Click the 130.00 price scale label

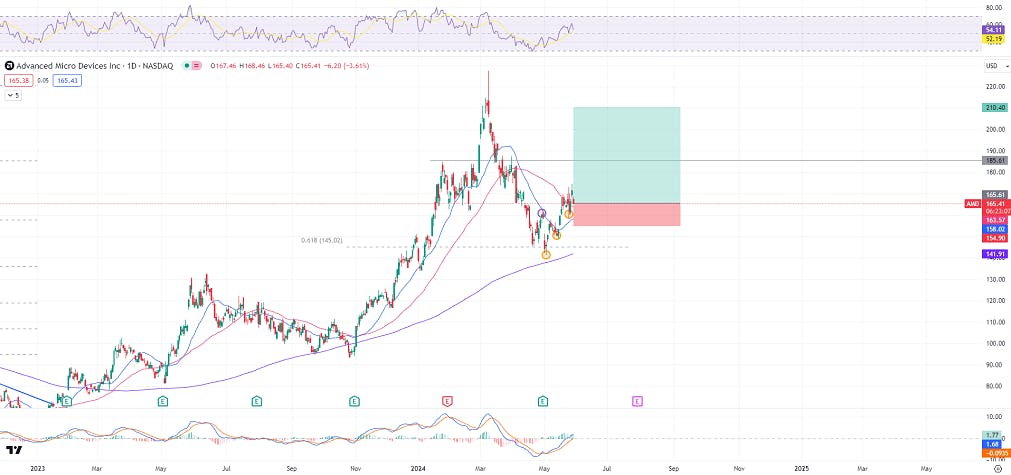point(994,279)
